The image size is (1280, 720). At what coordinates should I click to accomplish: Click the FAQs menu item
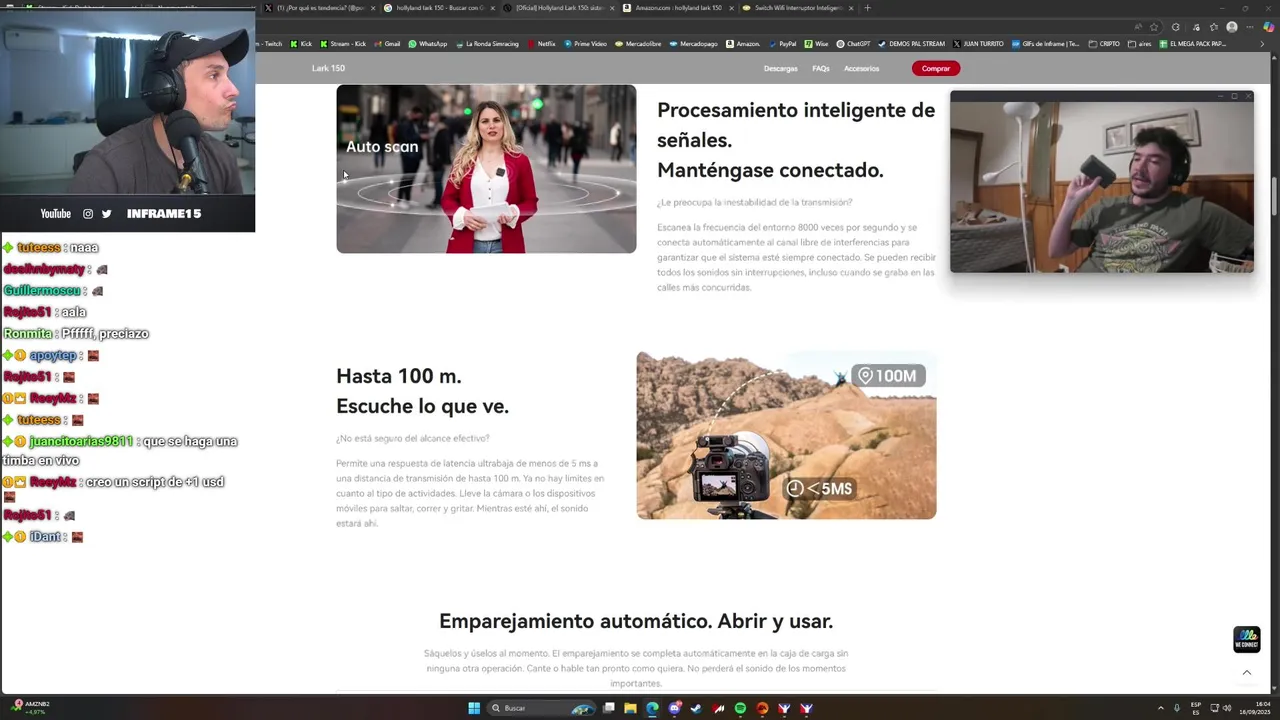point(821,68)
